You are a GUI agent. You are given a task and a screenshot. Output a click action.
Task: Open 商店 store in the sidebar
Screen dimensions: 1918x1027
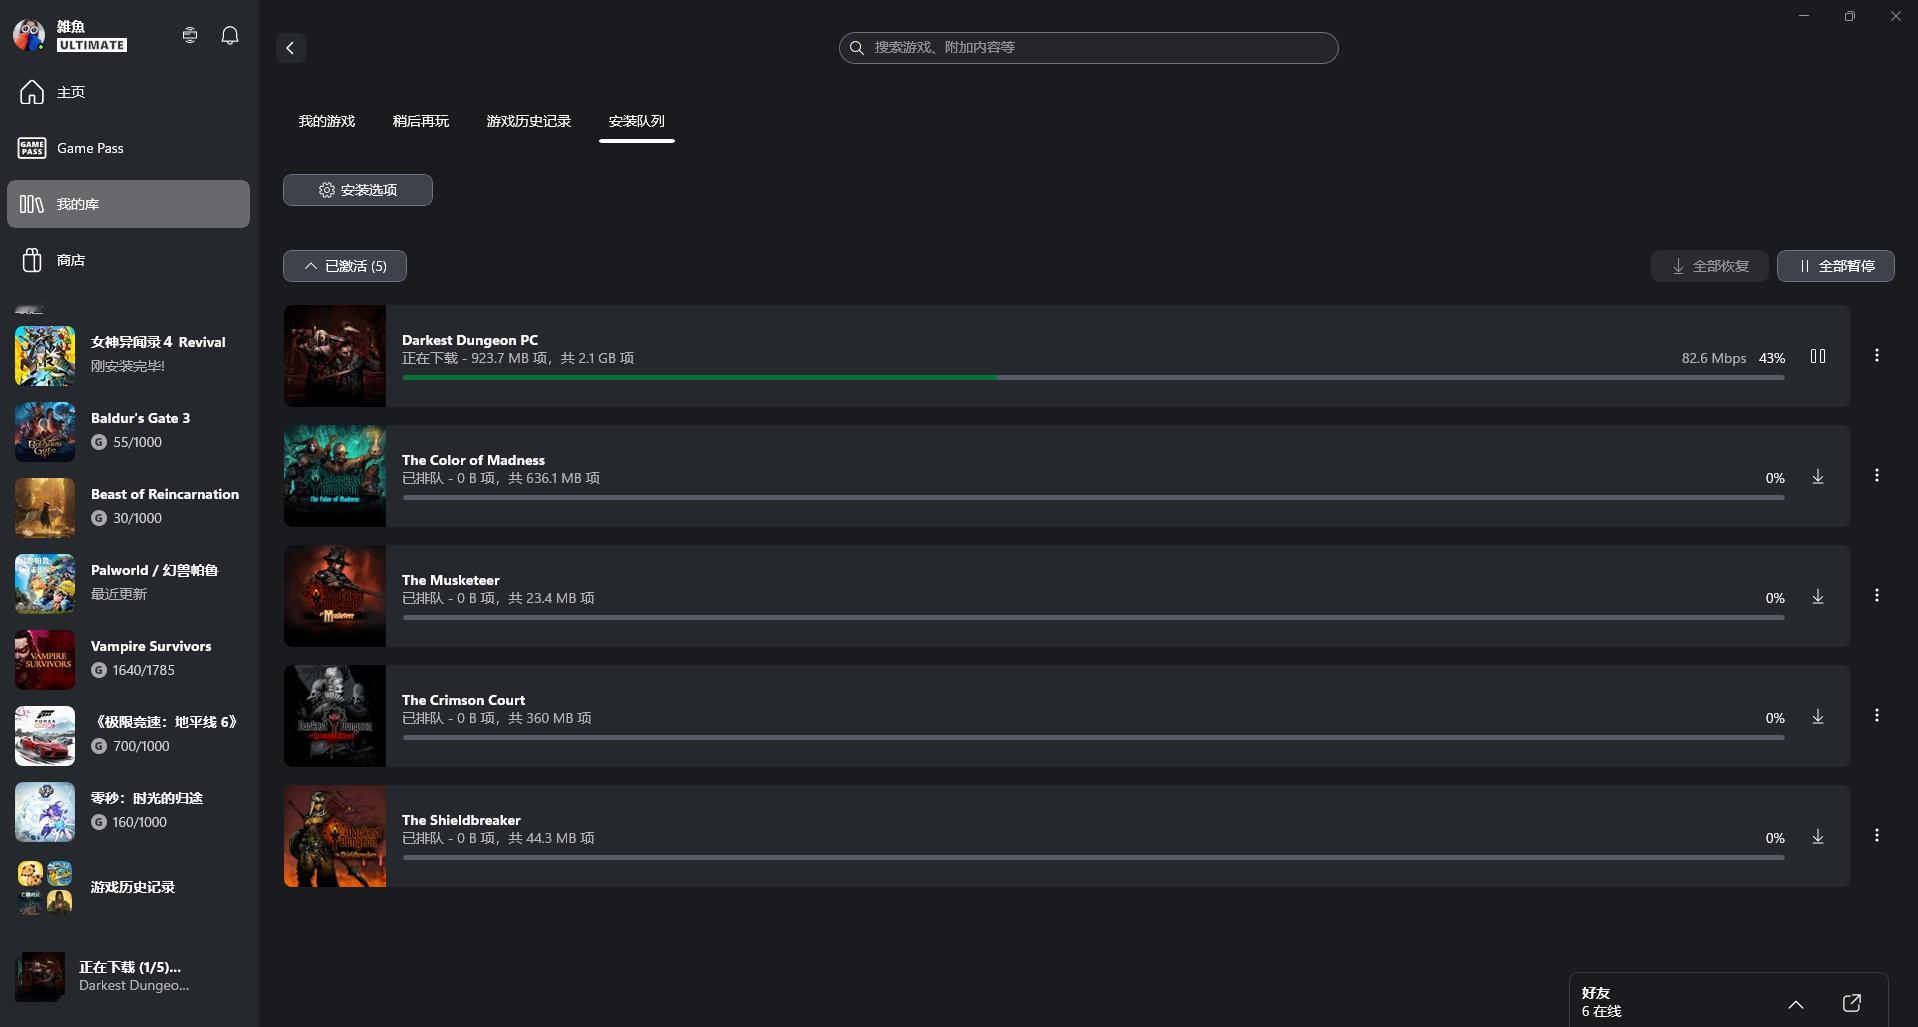tap(128, 260)
